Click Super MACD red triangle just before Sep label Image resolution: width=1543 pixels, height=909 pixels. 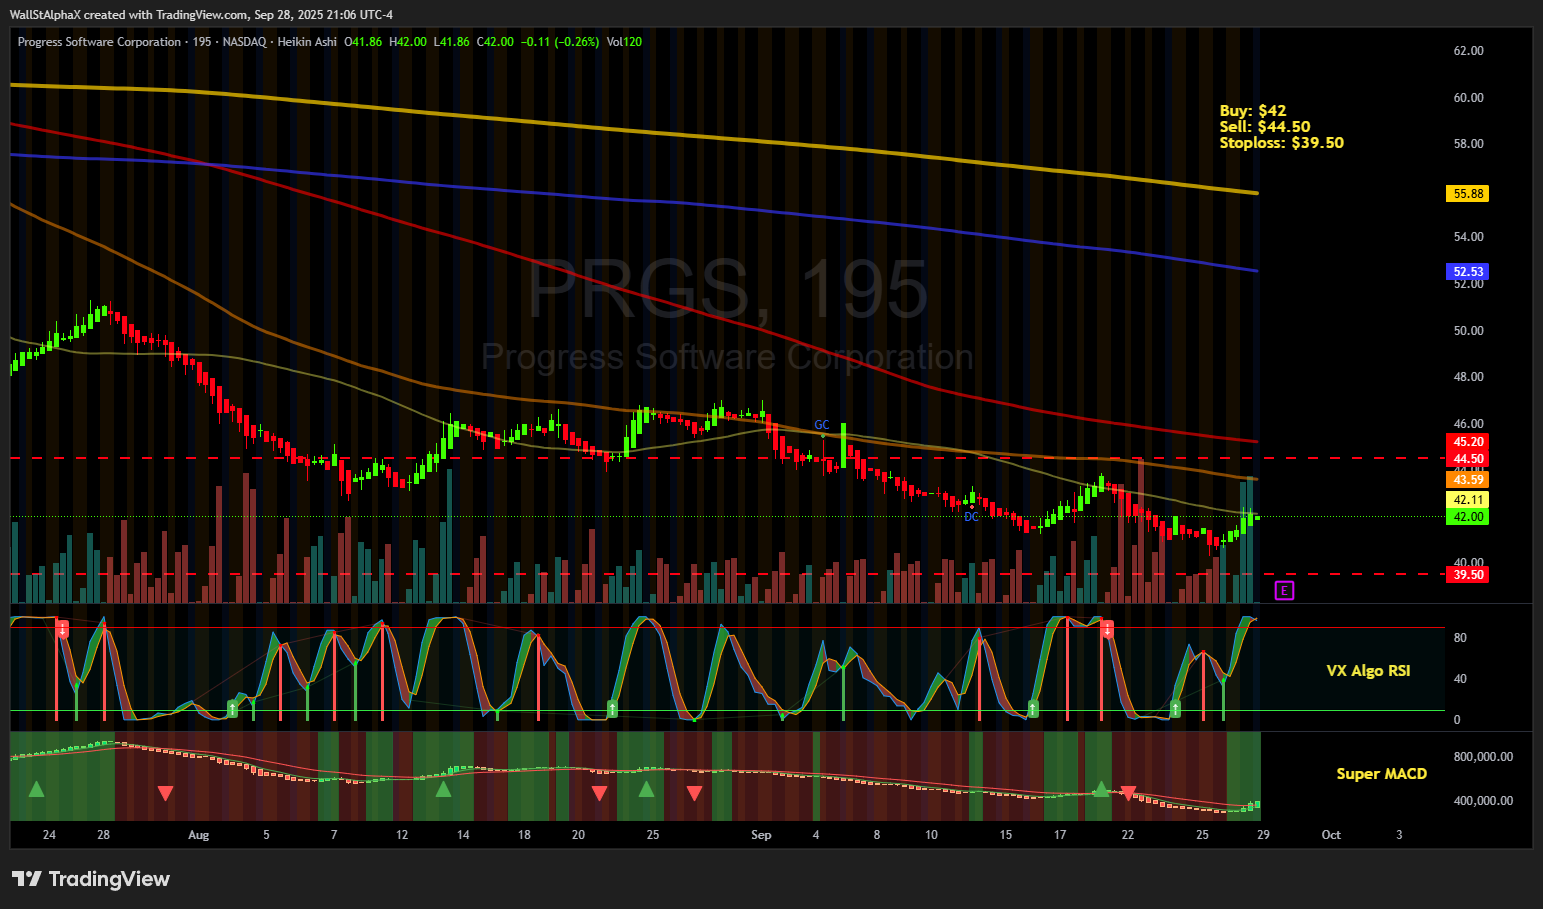(x=694, y=793)
